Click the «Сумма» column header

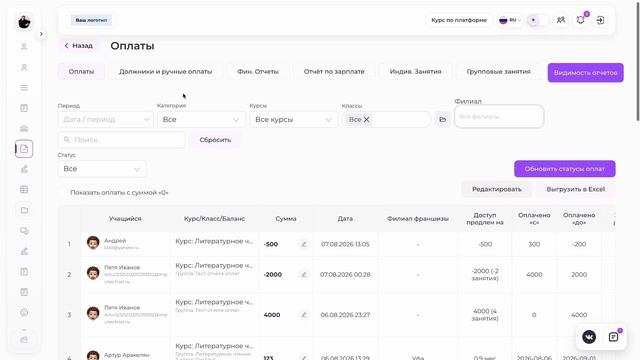point(286,219)
